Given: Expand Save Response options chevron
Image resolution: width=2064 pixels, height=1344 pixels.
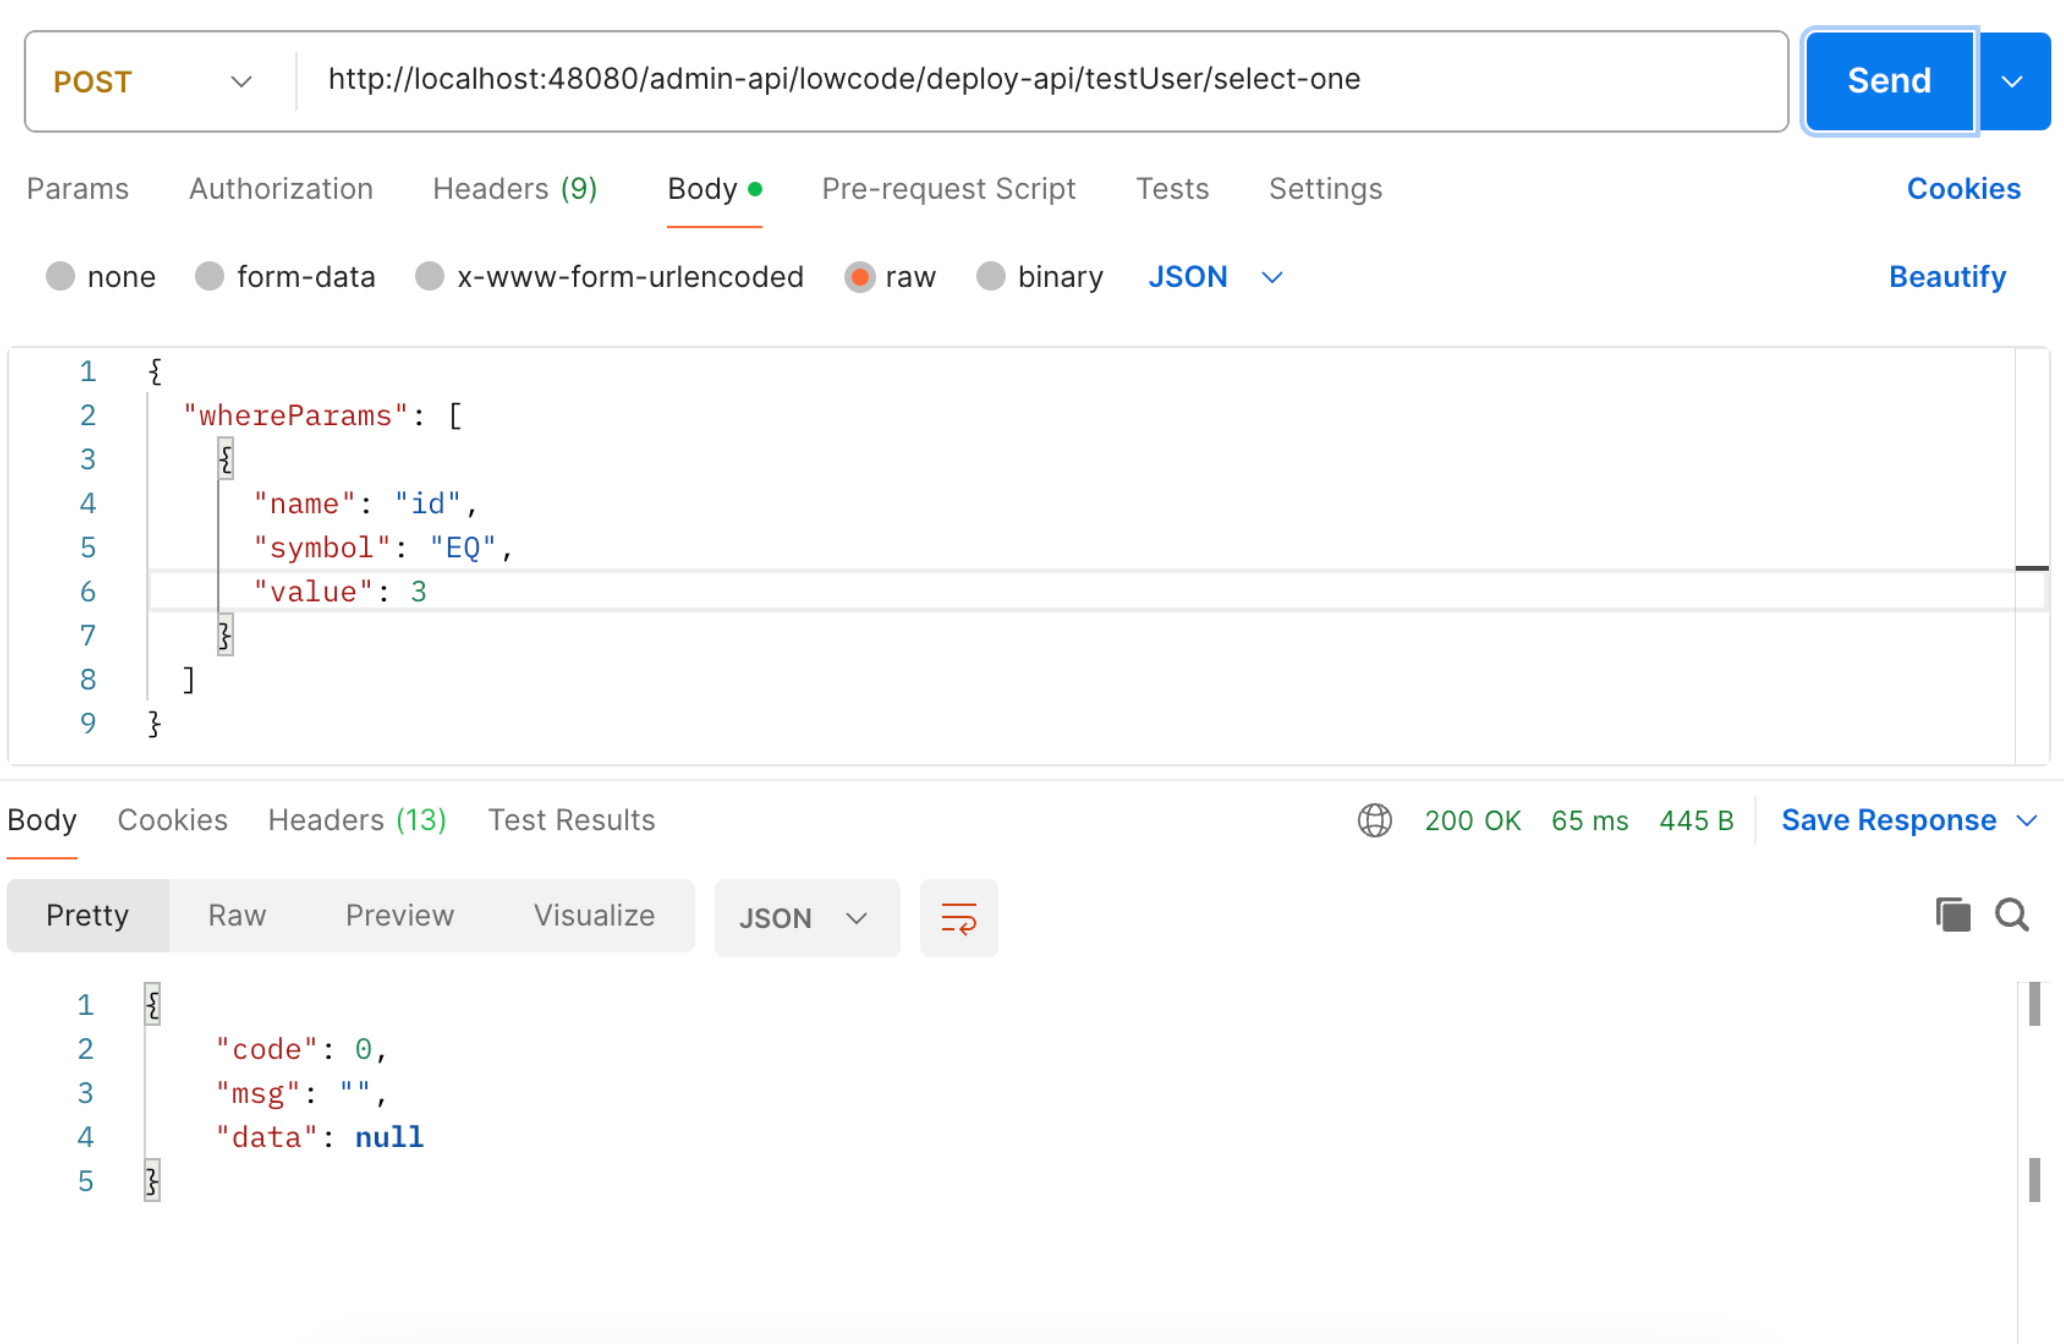Looking at the screenshot, I should 2027,820.
